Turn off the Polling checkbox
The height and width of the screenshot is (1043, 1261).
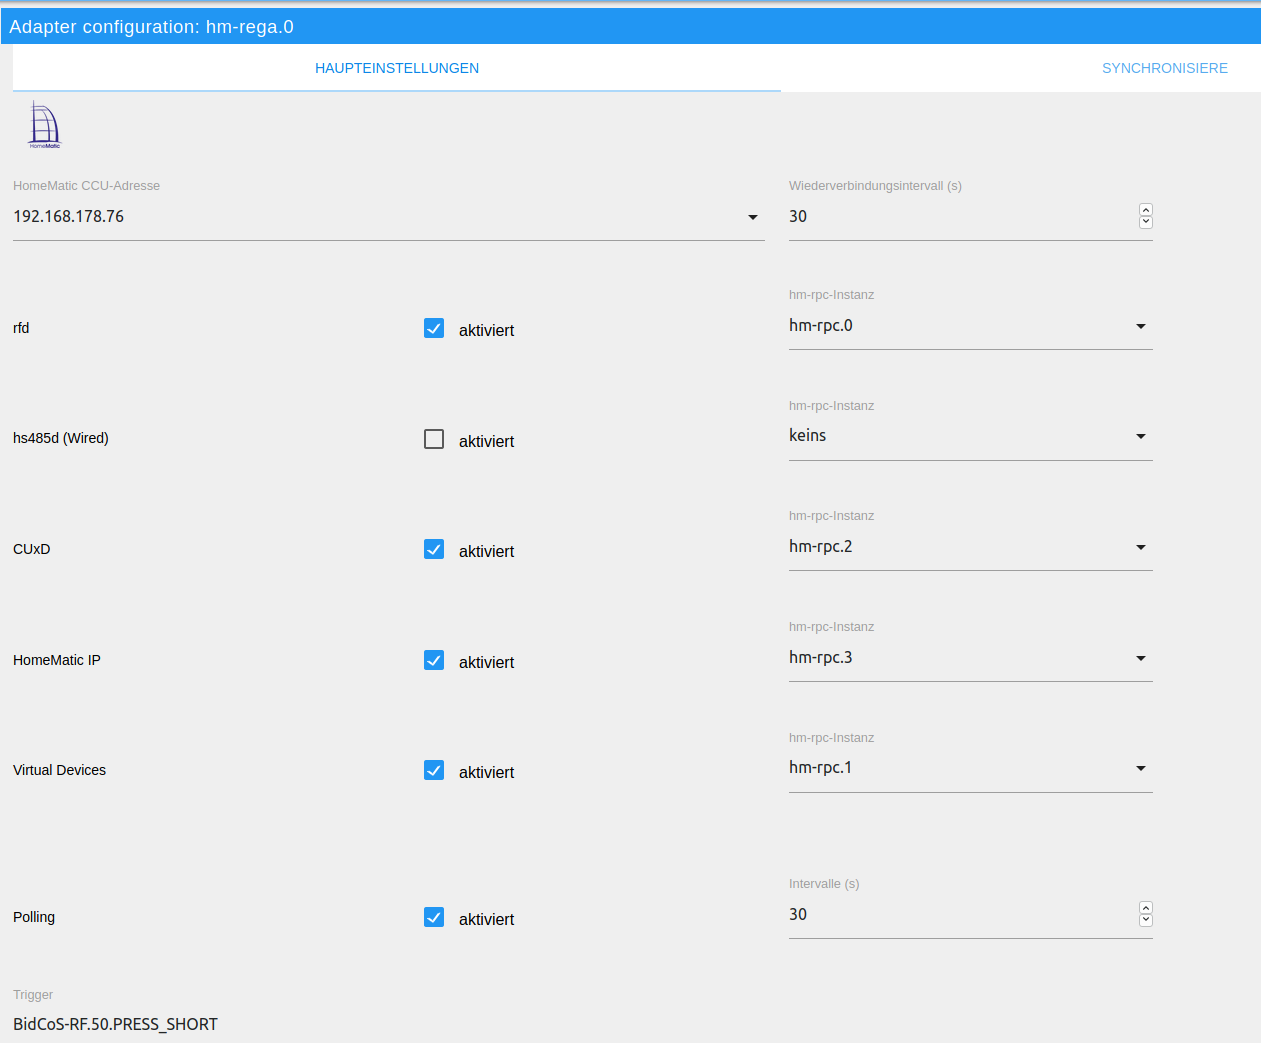(x=434, y=917)
